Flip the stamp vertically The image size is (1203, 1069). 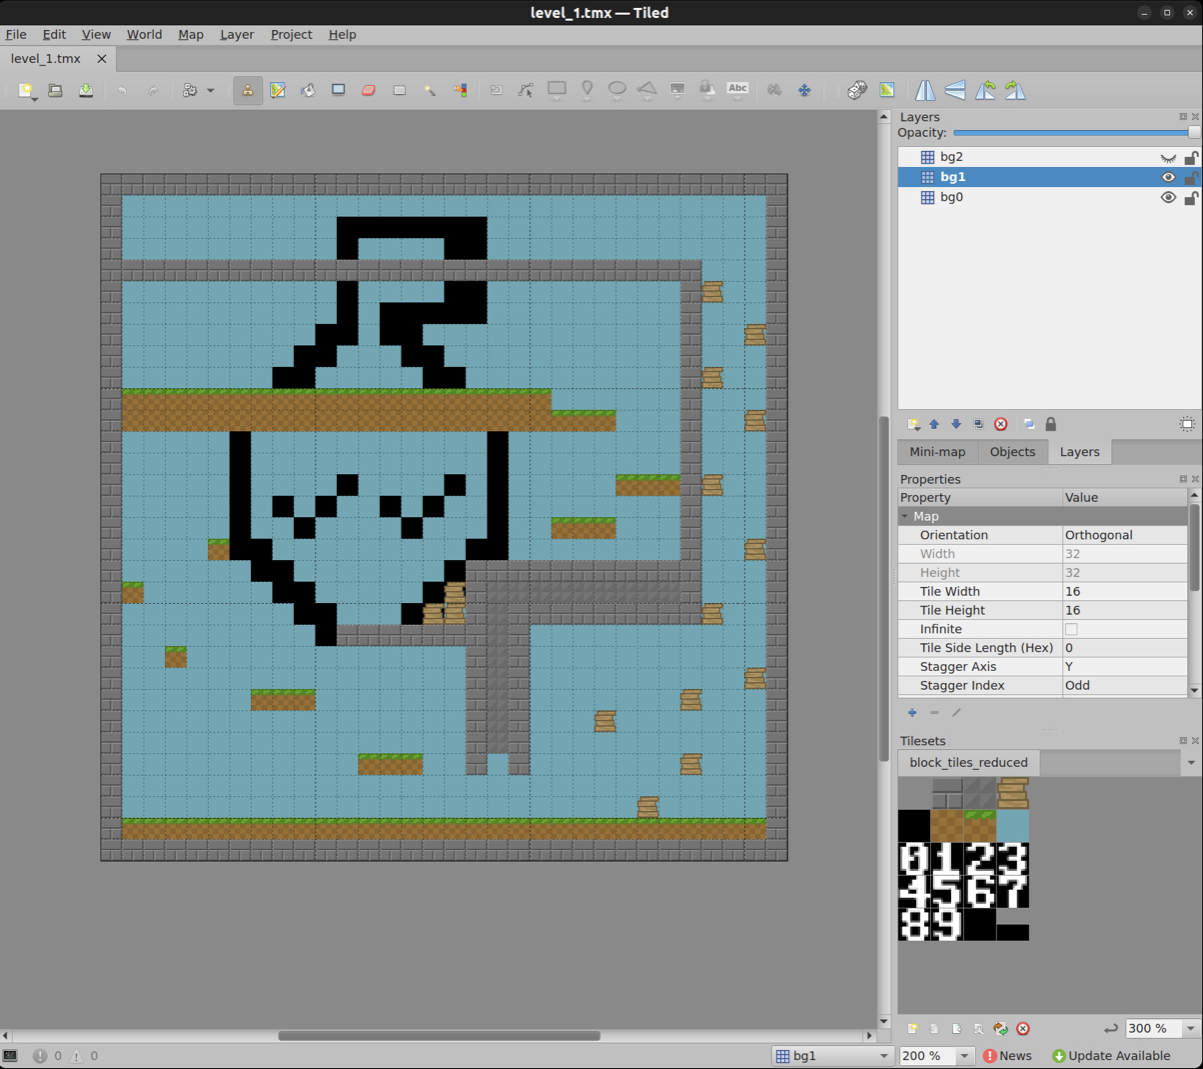coord(955,90)
